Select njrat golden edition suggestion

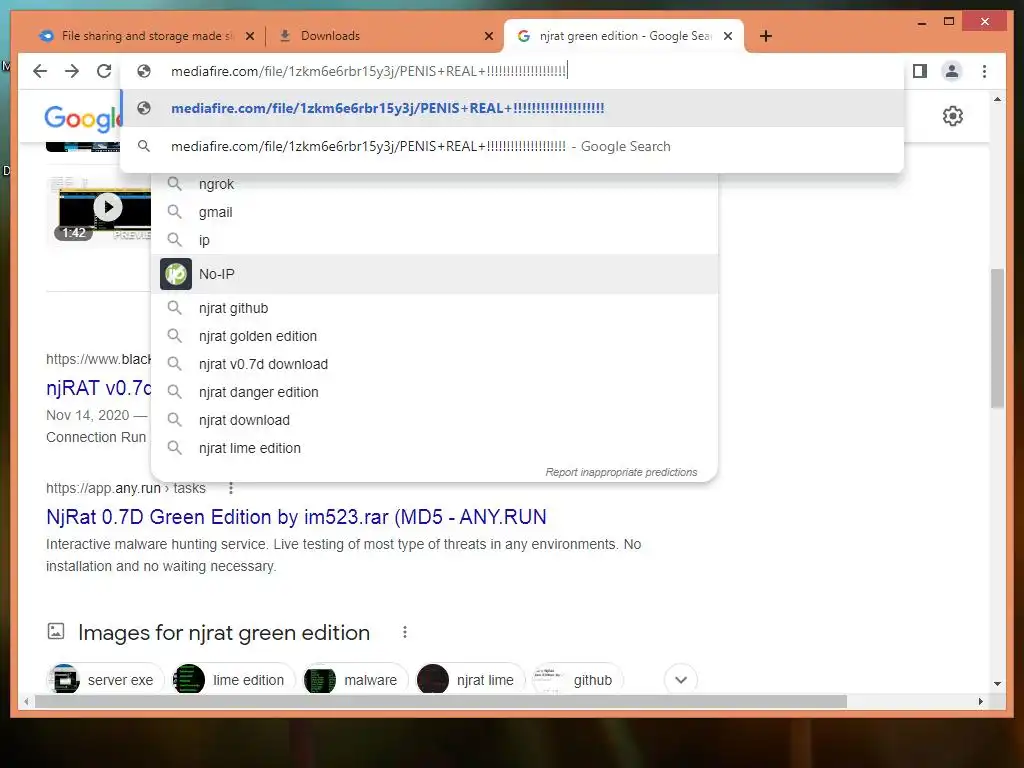coord(434,336)
